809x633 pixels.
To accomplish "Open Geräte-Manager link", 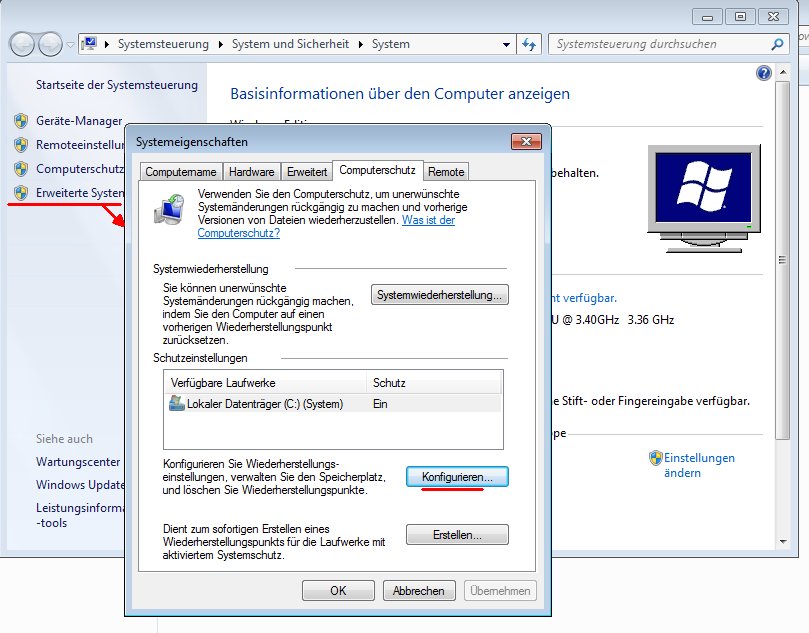I will pos(79,121).
